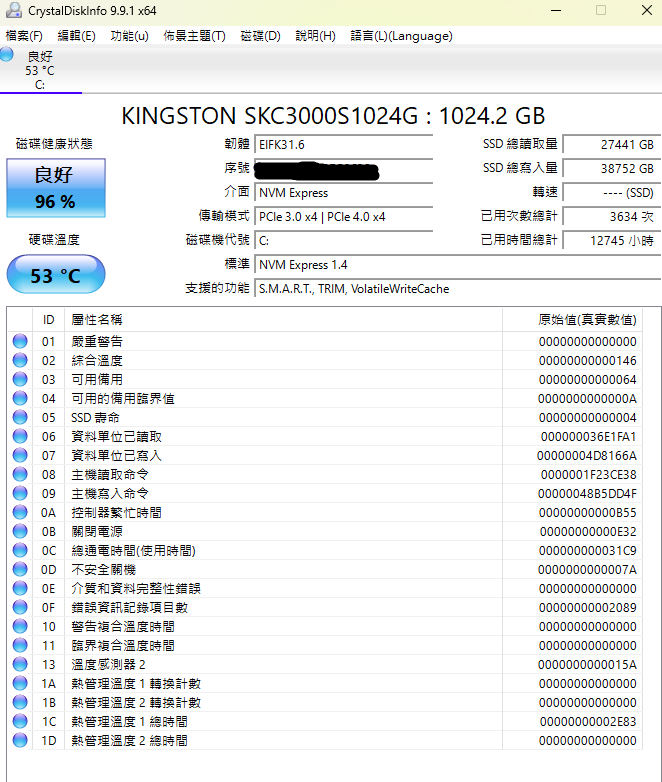Click the SSD 總讀取量 value 27441 GB
Viewport: 662px width, 782px height.
[x=612, y=145]
